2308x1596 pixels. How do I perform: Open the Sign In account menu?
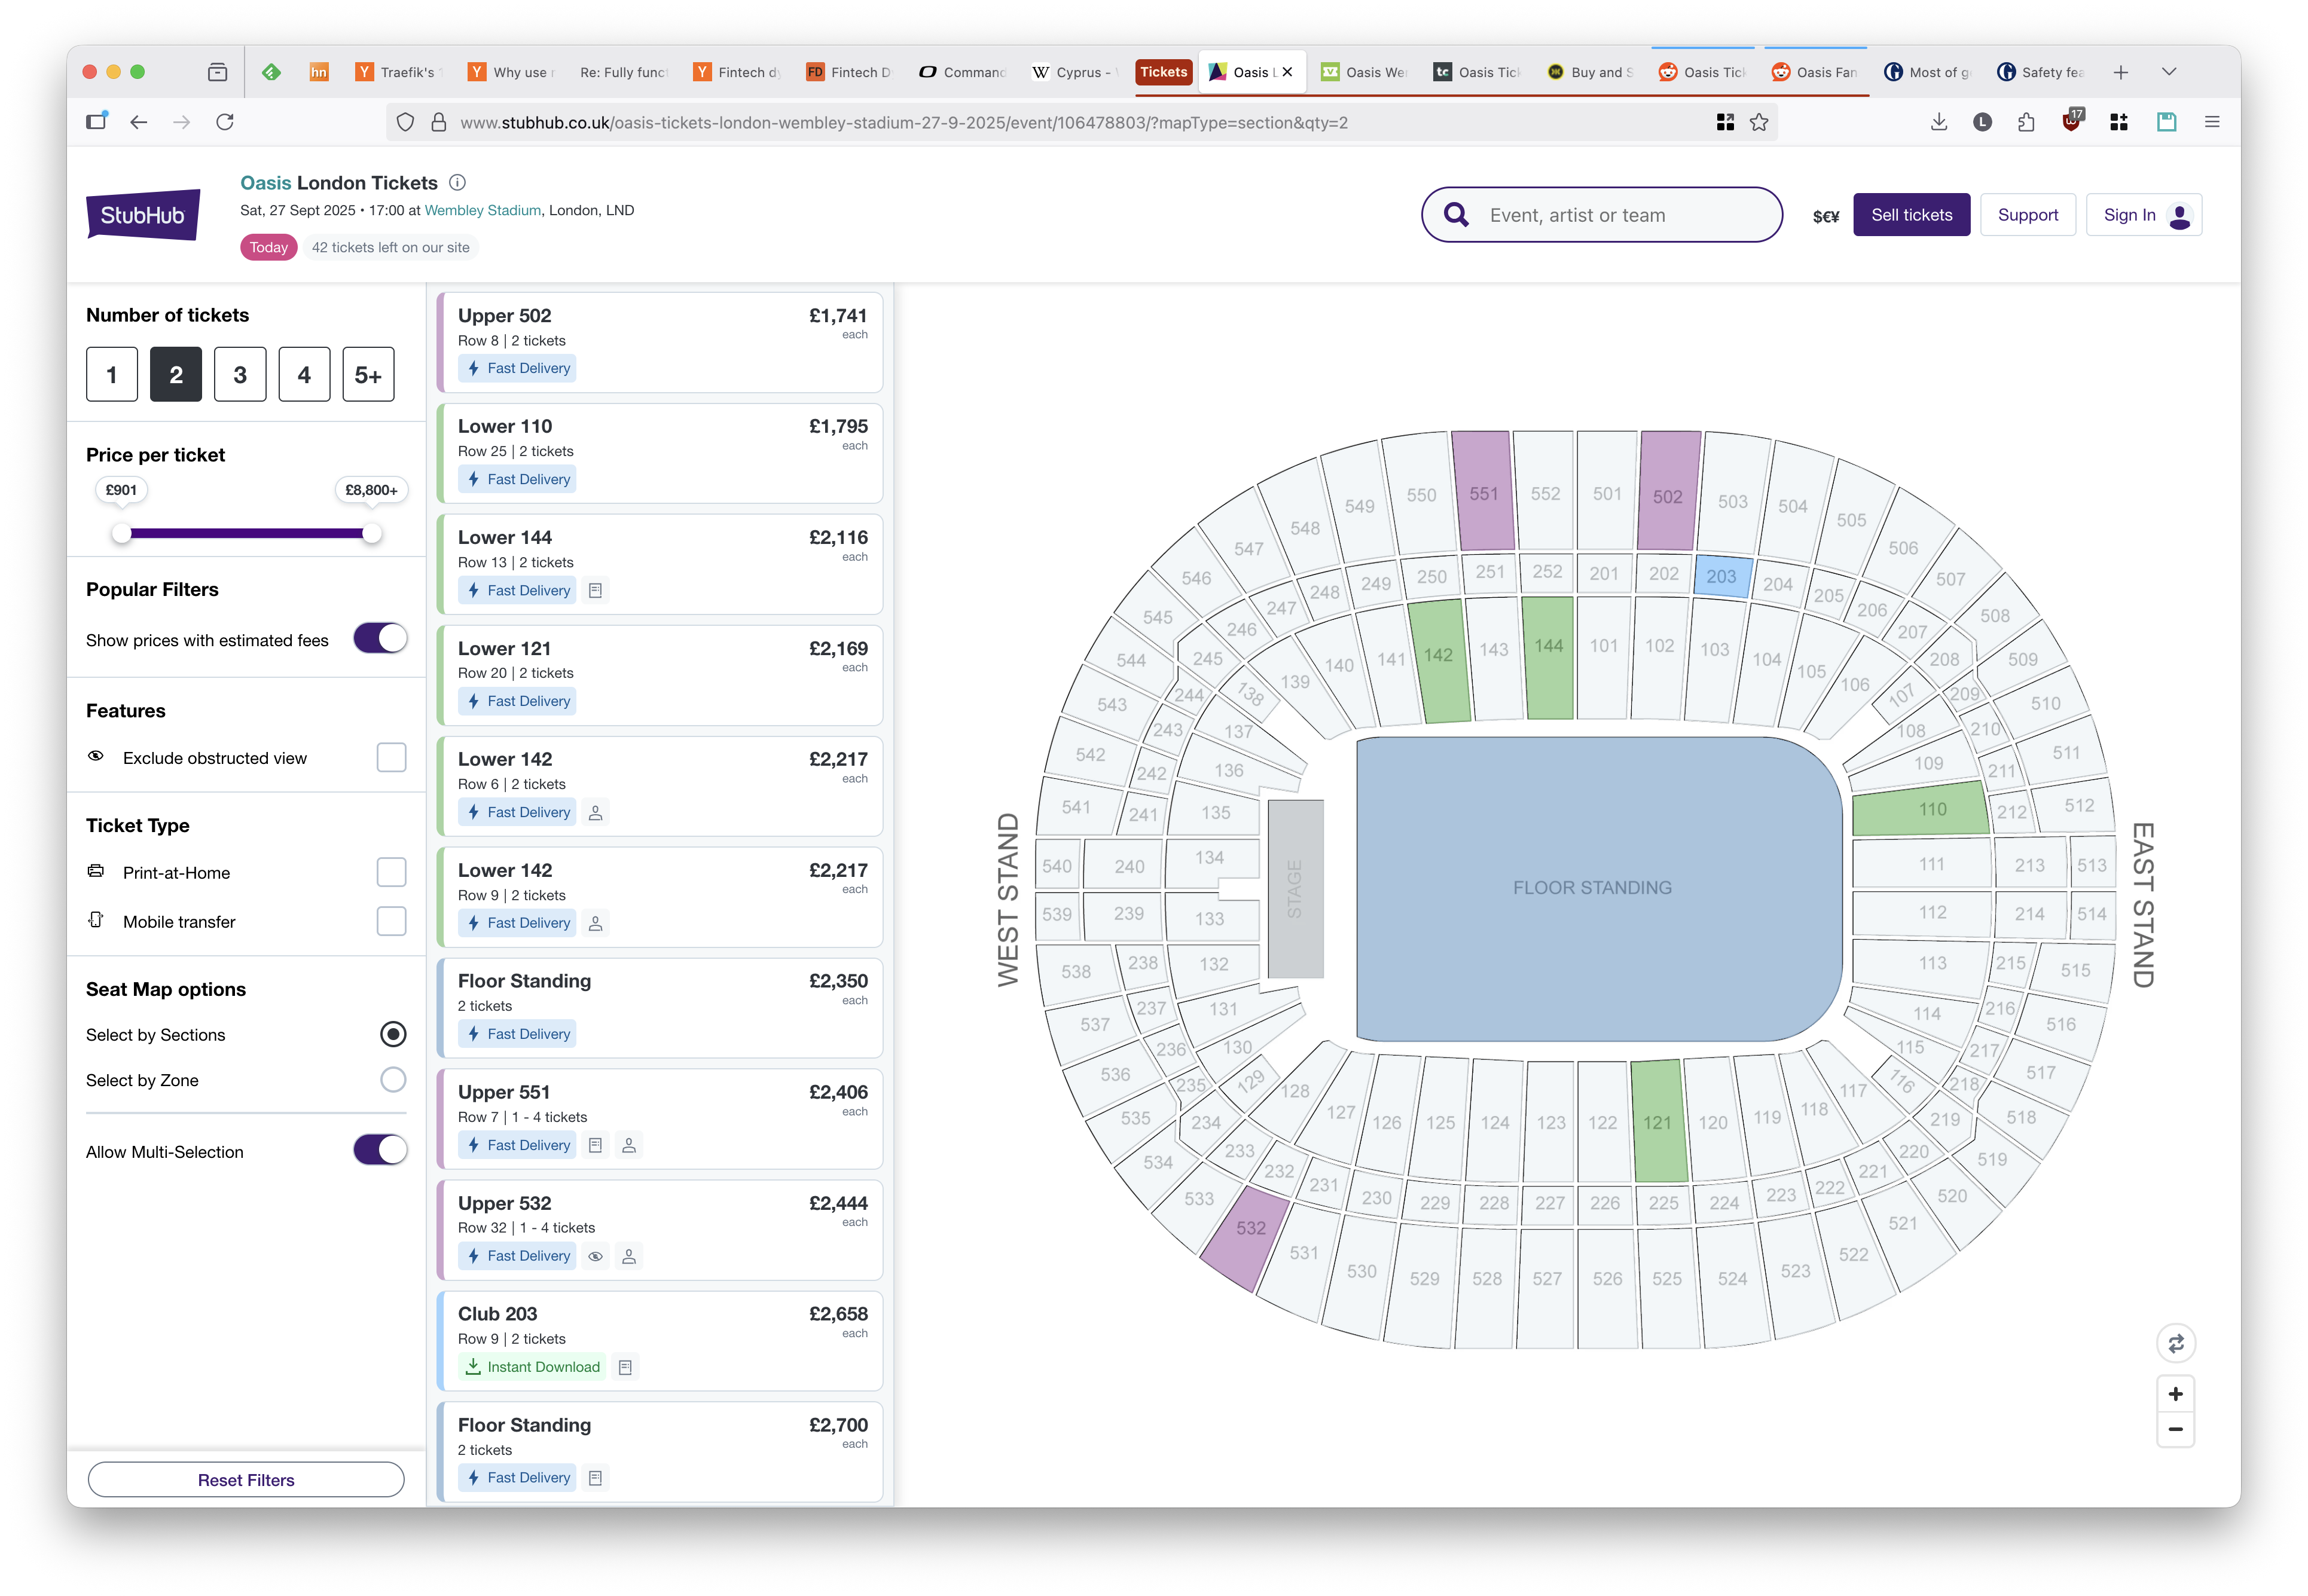click(2143, 215)
